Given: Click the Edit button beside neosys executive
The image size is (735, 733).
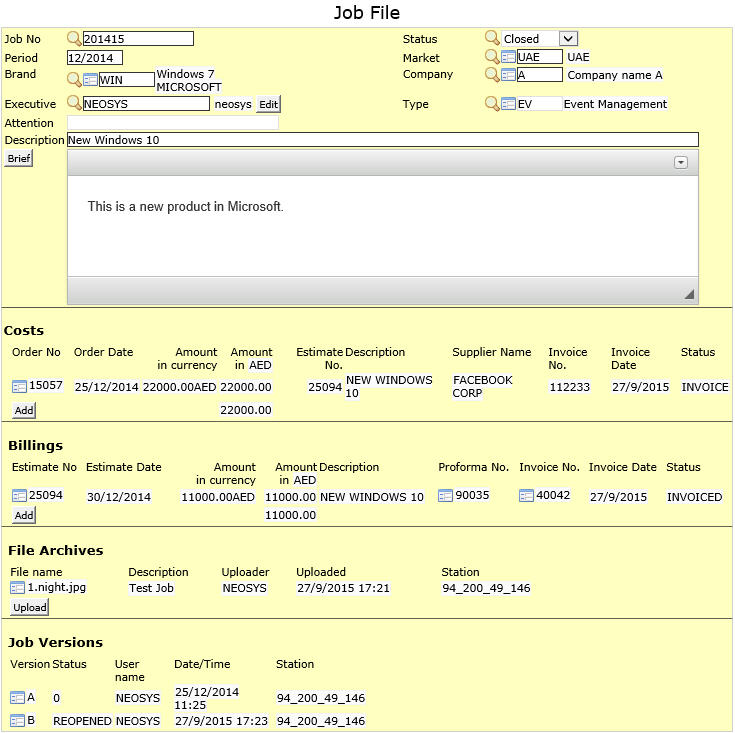Looking at the screenshot, I should [268, 104].
